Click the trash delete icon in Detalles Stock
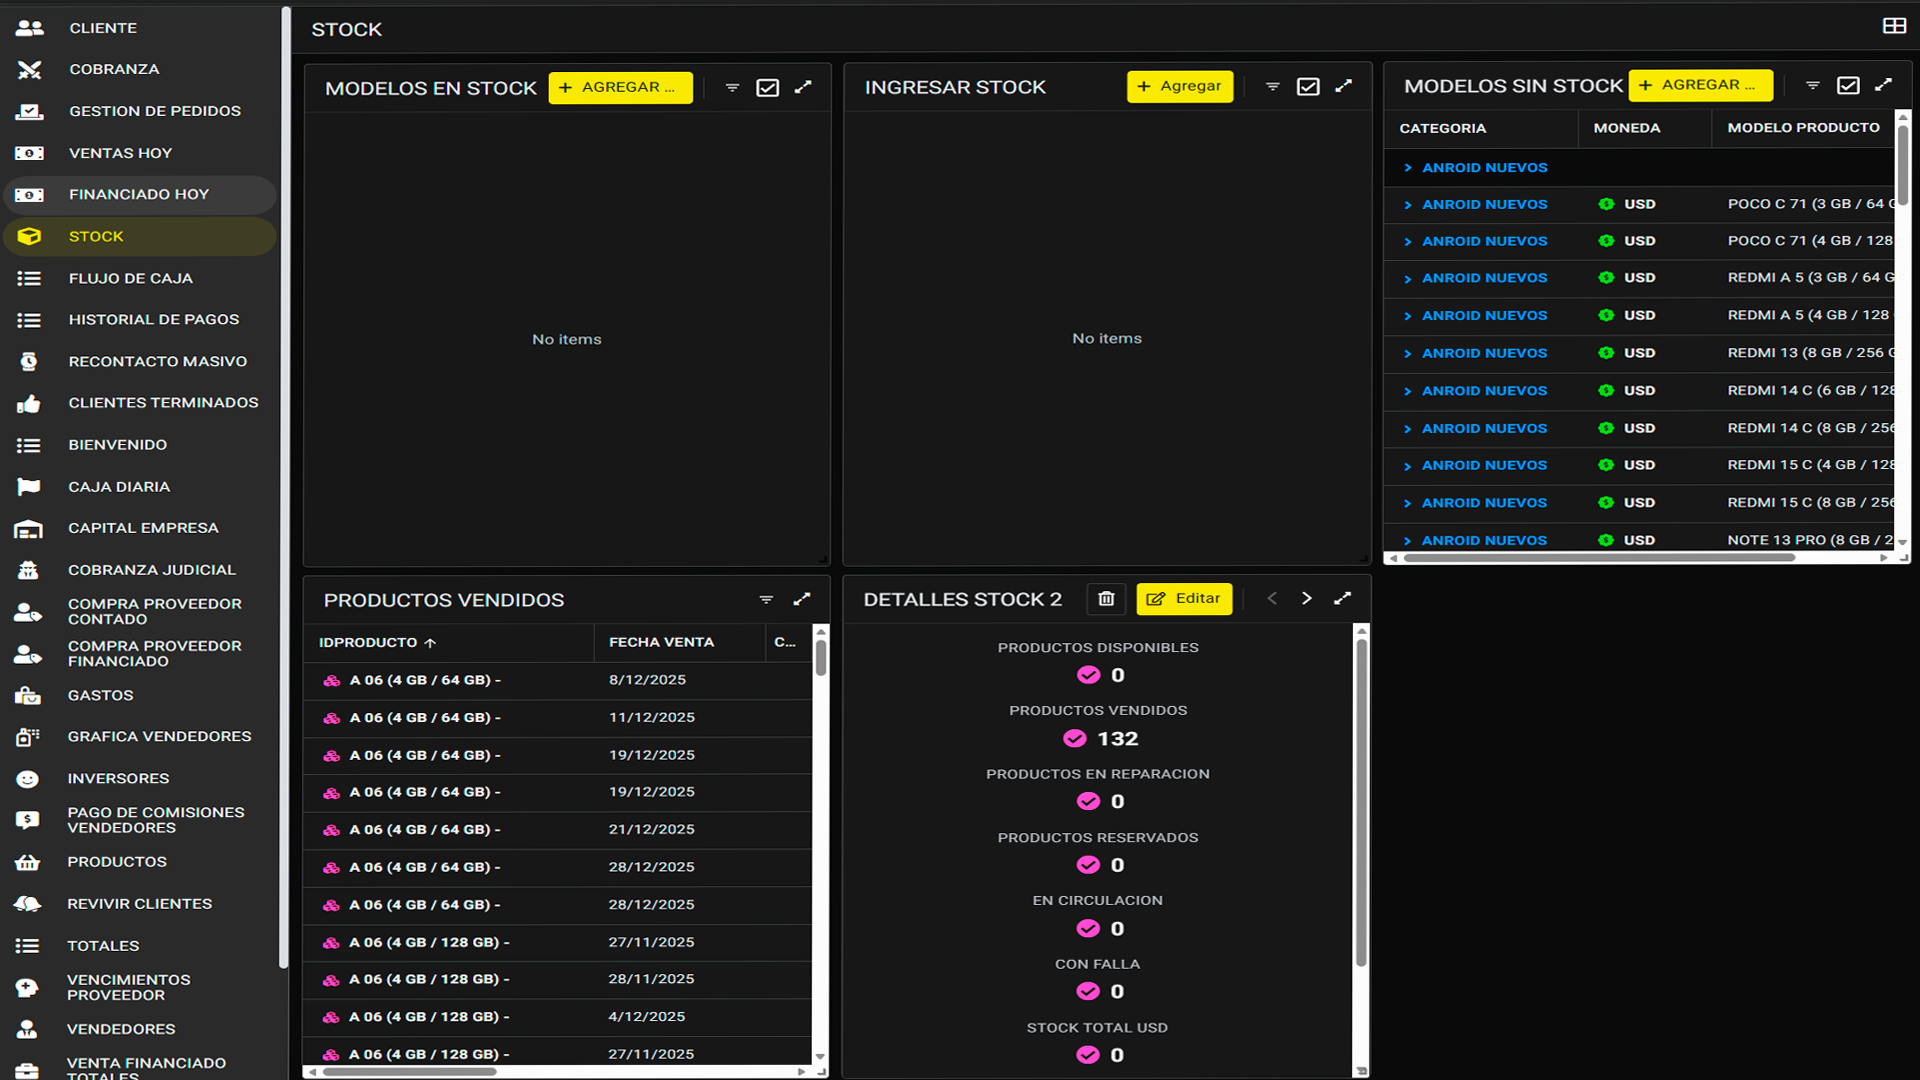This screenshot has width=1920, height=1080. pos(1106,599)
